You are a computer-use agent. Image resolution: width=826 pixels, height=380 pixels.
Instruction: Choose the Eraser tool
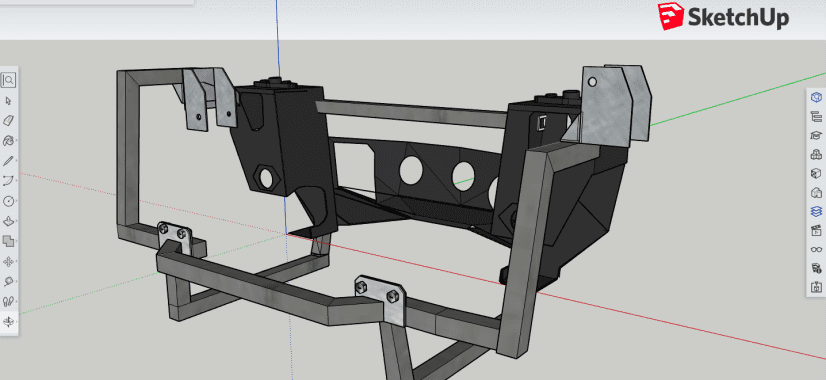coord(9,121)
